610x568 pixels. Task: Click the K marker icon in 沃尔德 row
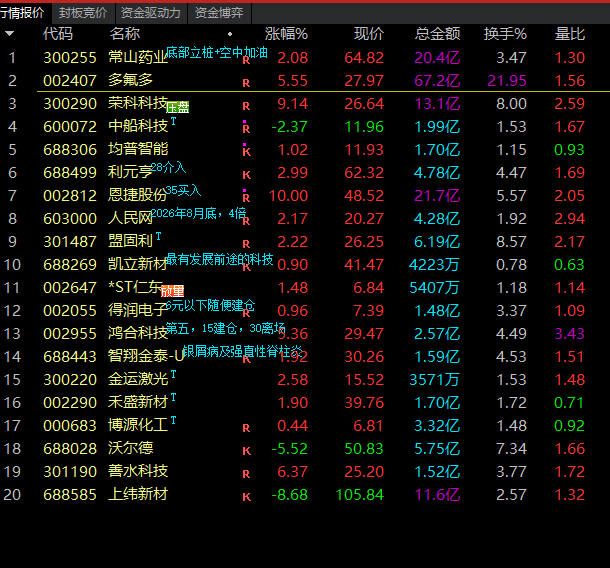pyautogui.click(x=247, y=451)
